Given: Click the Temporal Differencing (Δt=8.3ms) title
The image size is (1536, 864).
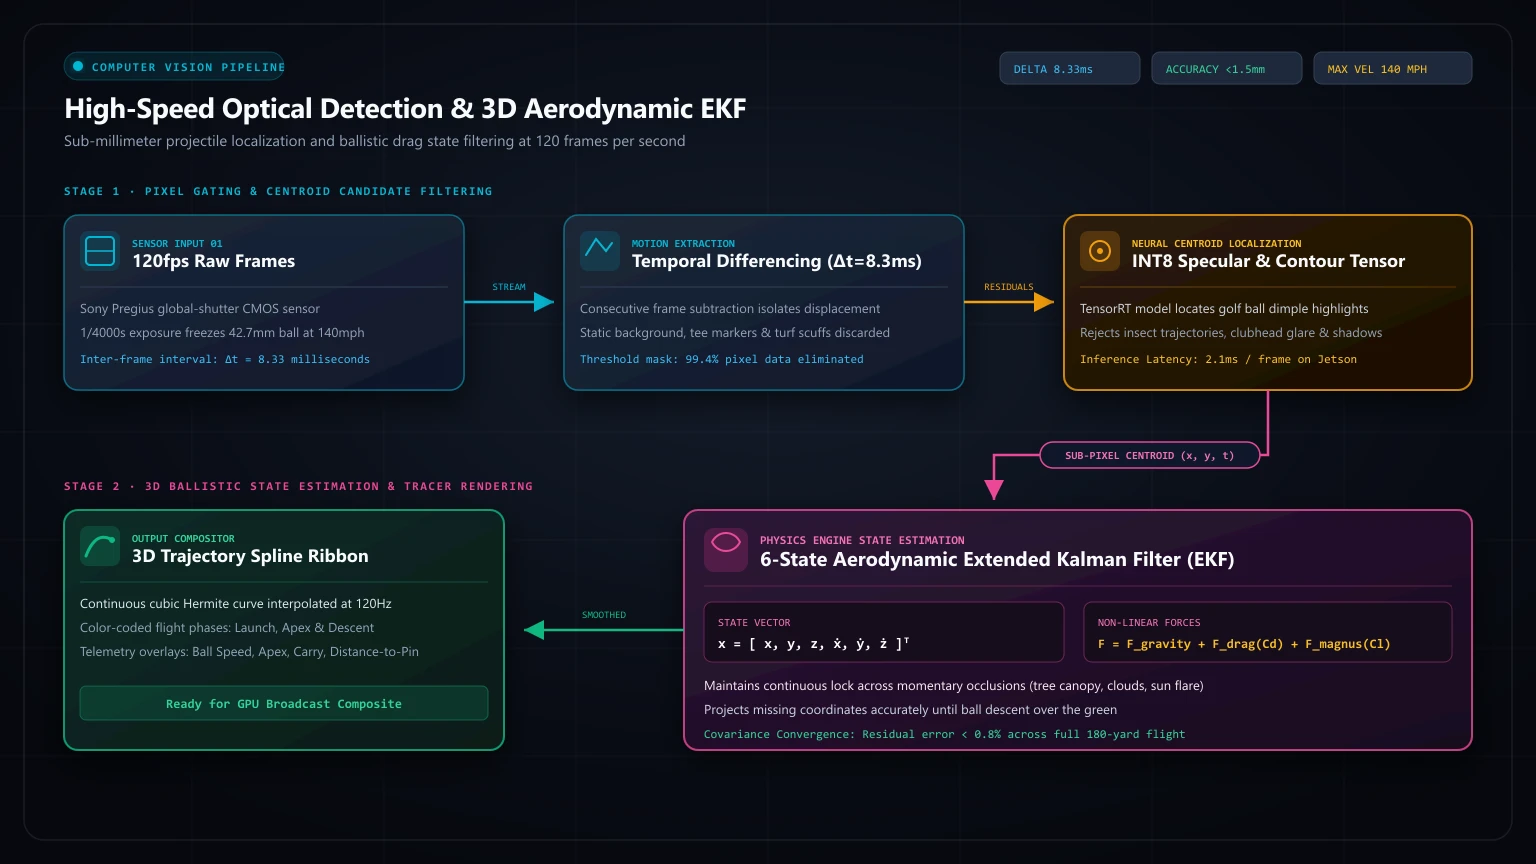Looking at the screenshot, I should [x=777, y=261].
